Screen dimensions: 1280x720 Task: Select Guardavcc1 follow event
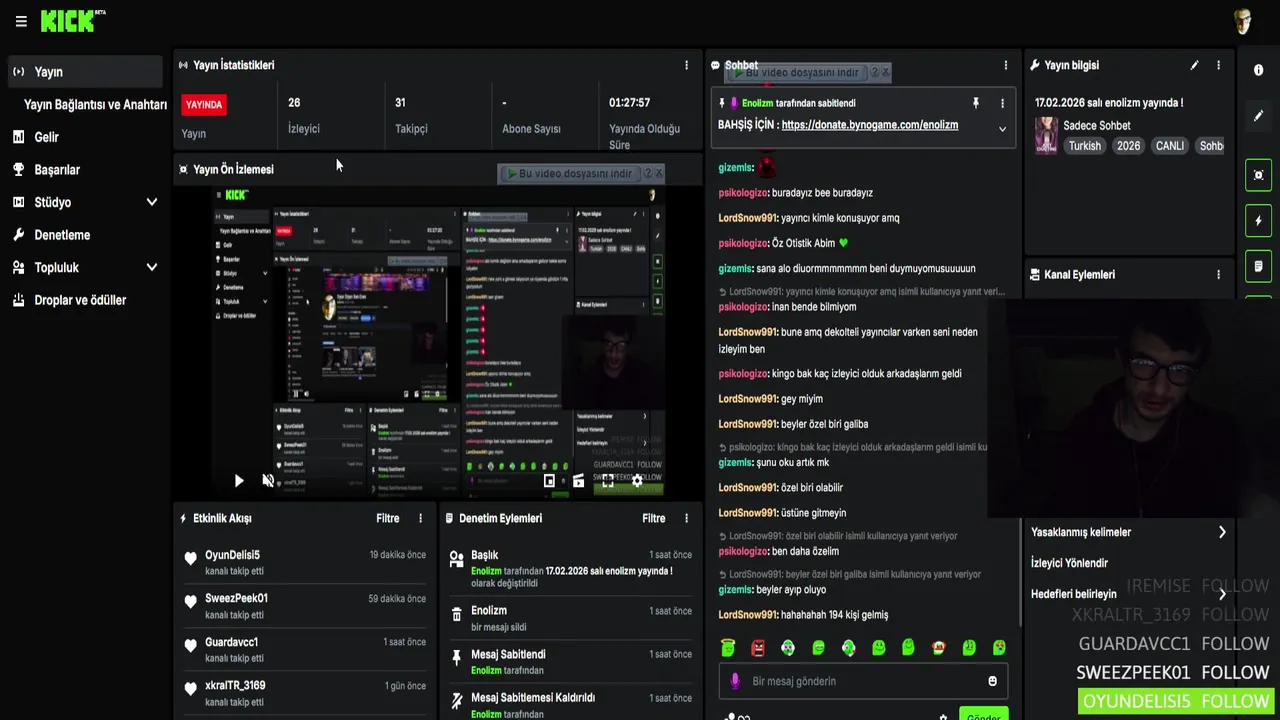[x=305, y=649]
